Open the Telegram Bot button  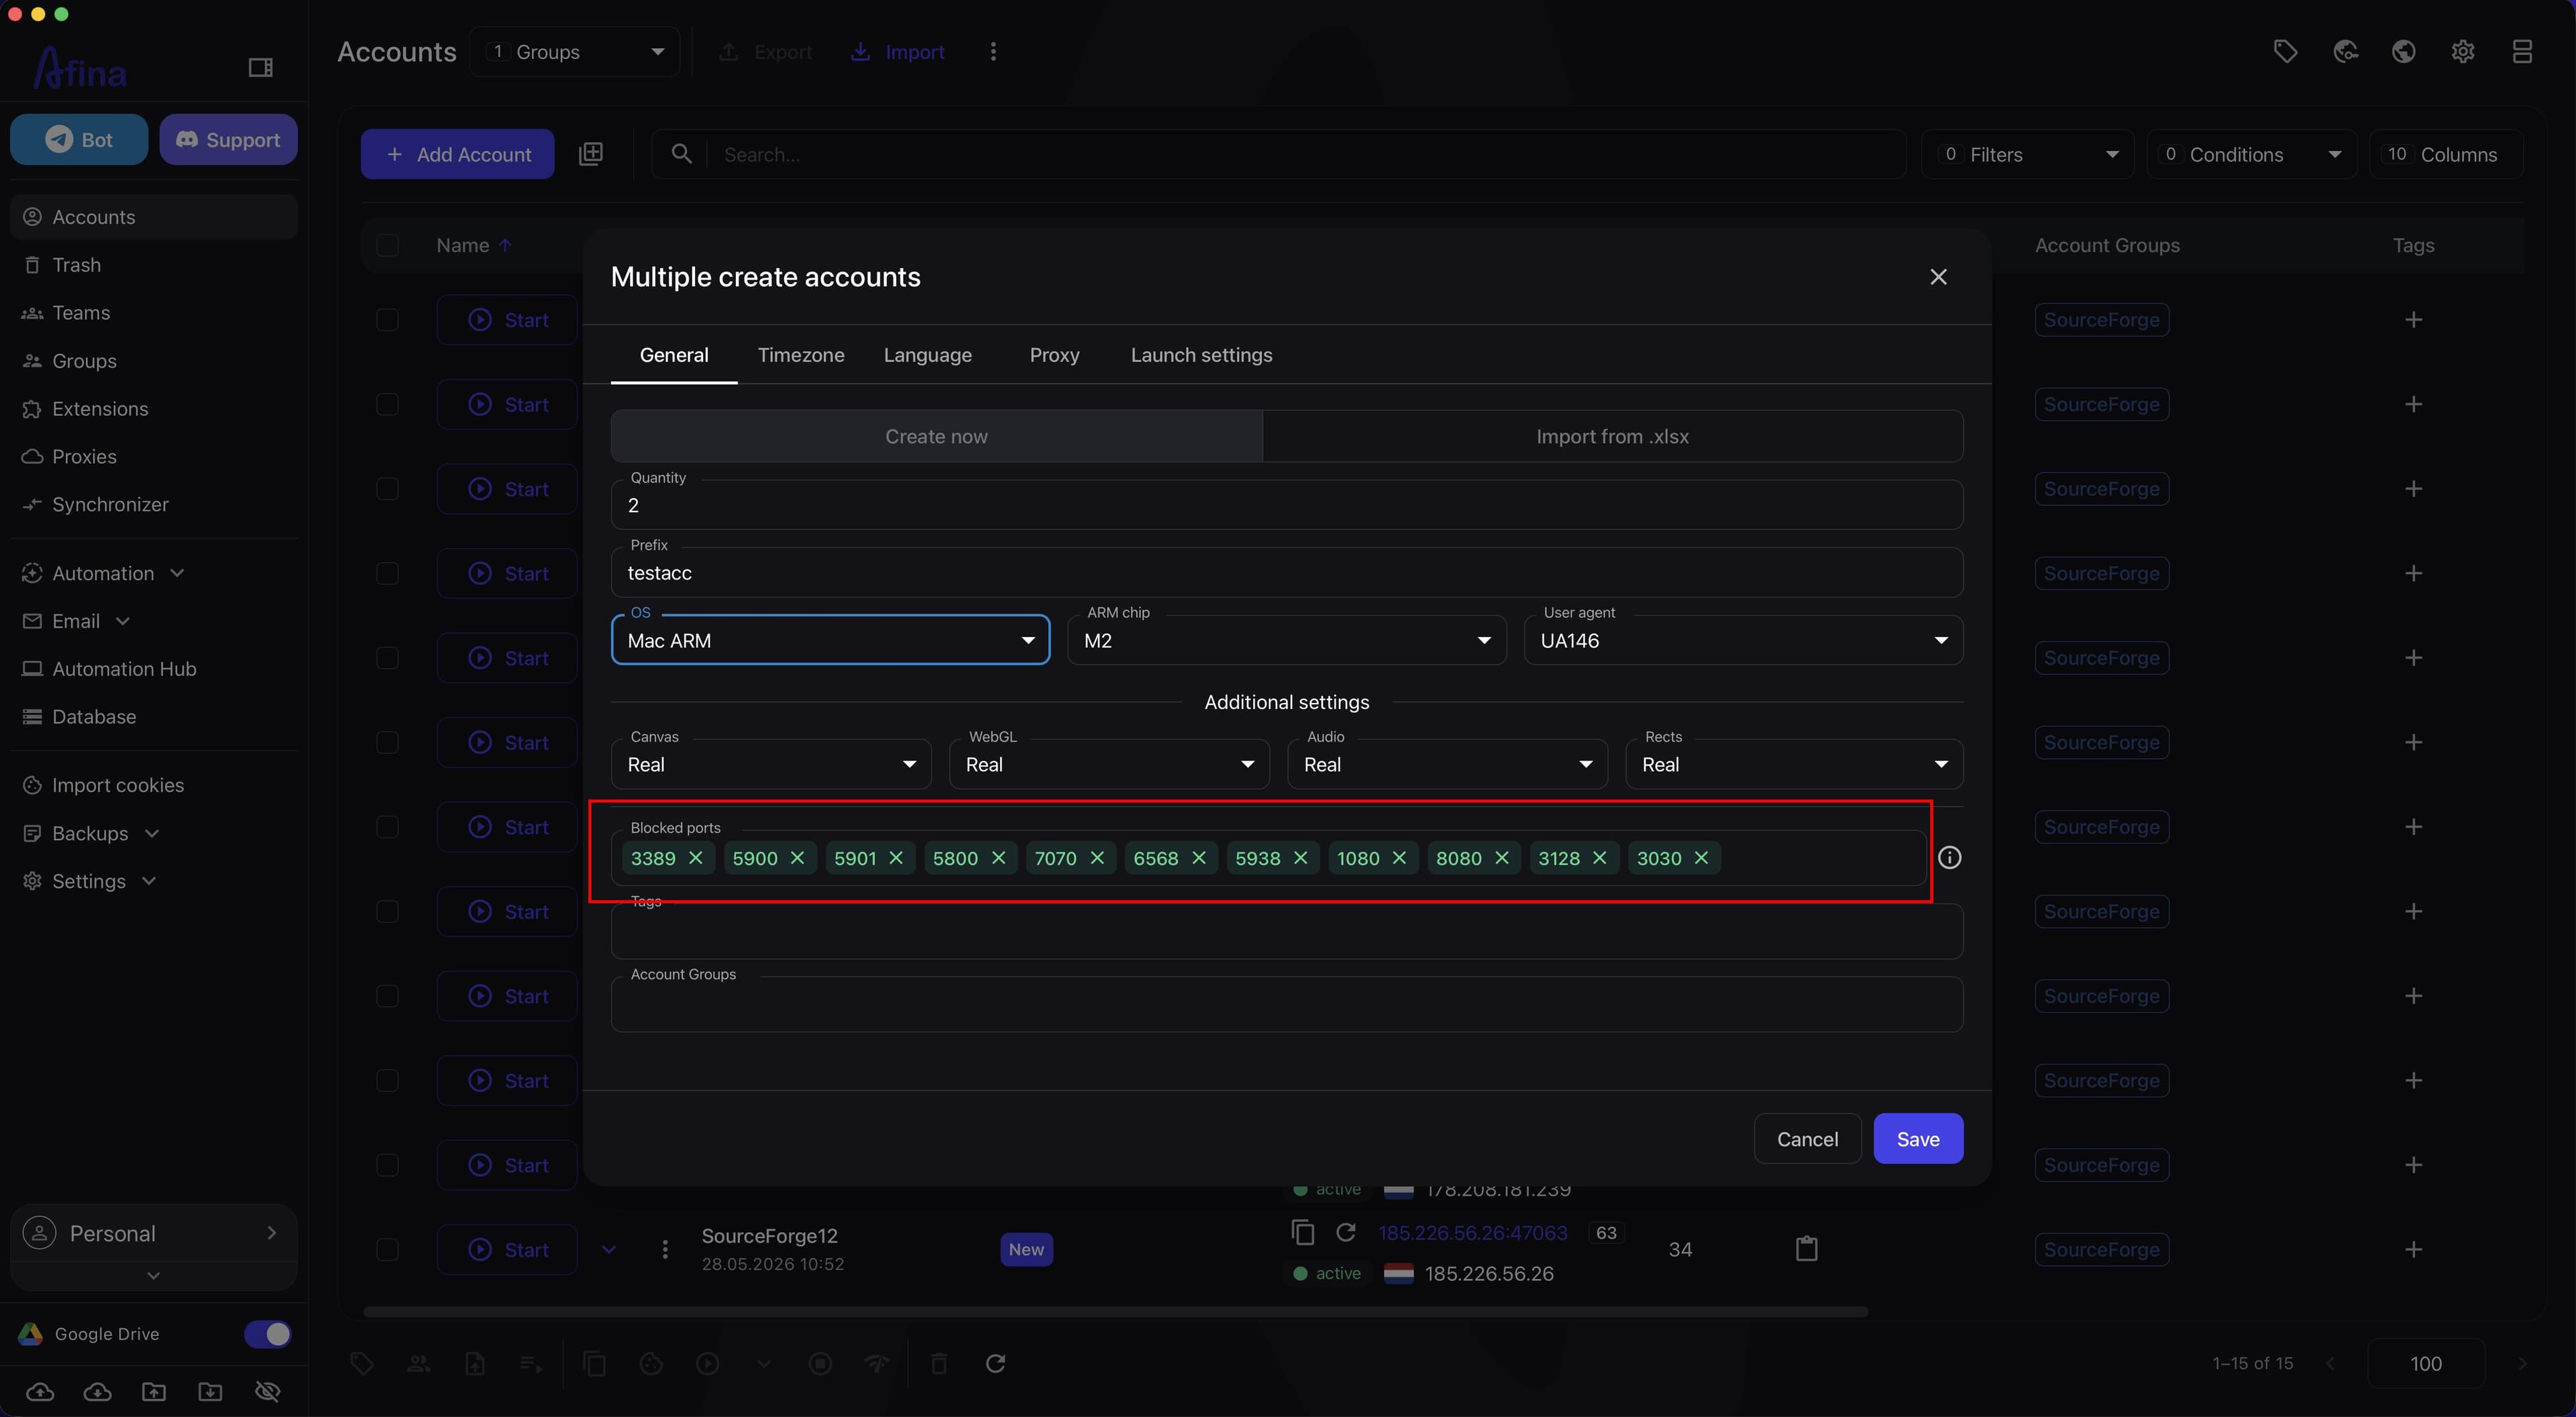coord(79,139)
